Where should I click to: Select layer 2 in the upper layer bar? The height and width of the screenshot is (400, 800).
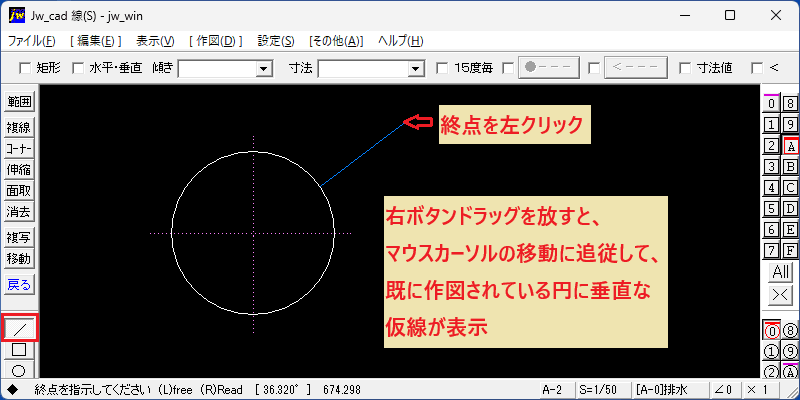[x=771, y=146]
